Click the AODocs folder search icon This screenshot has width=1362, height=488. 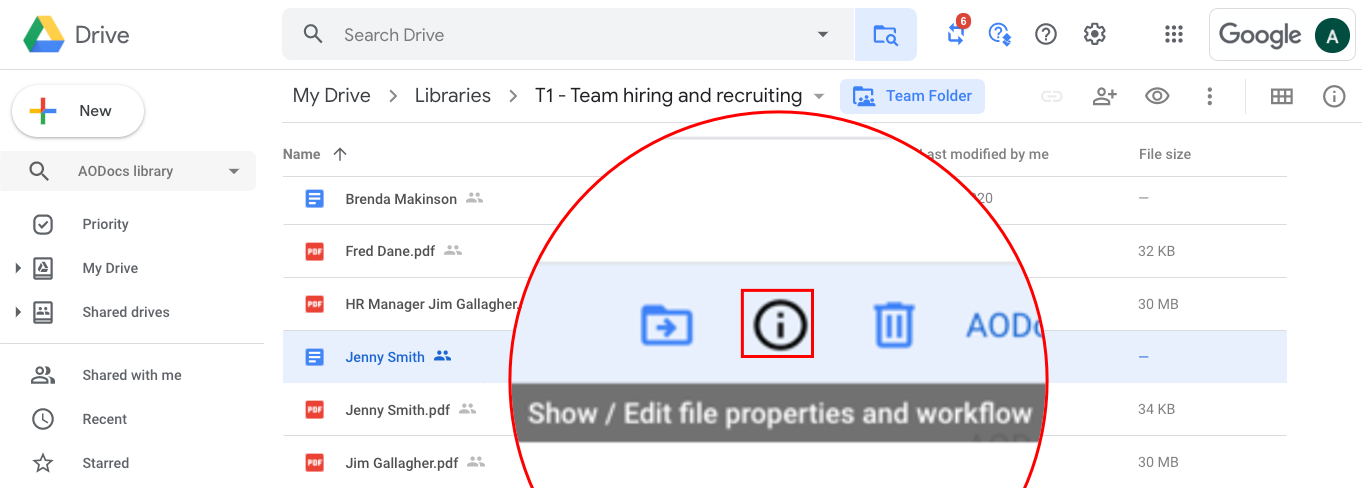(x=885, y=35)
